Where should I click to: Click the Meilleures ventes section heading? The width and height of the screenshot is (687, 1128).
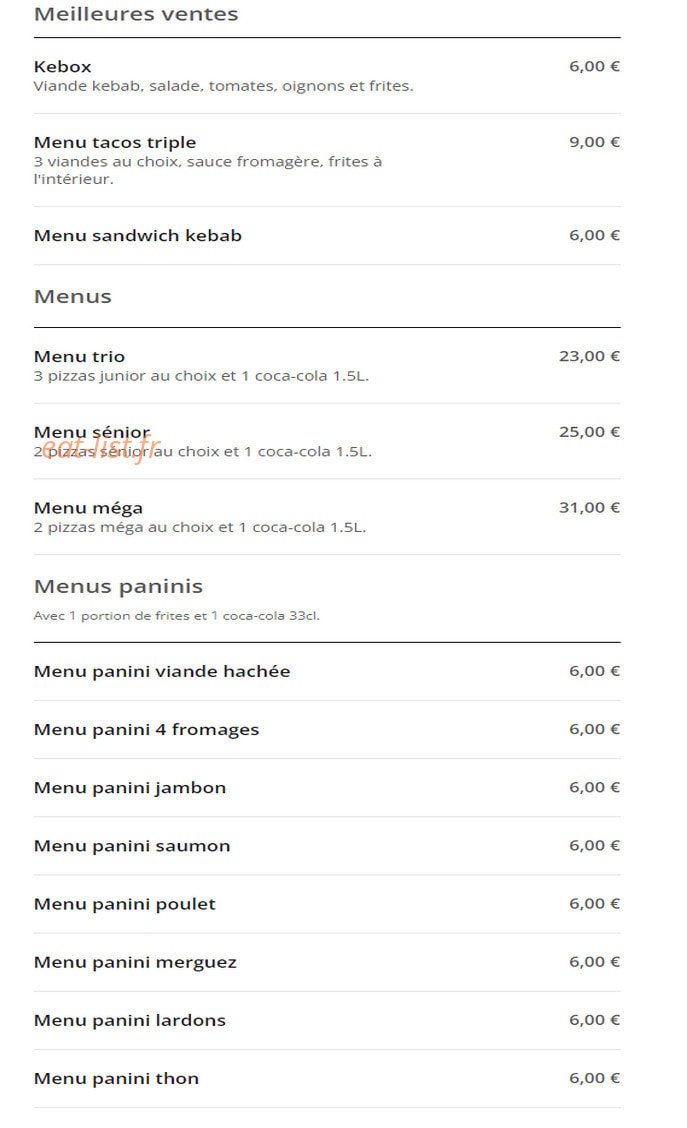pos(136,14)
